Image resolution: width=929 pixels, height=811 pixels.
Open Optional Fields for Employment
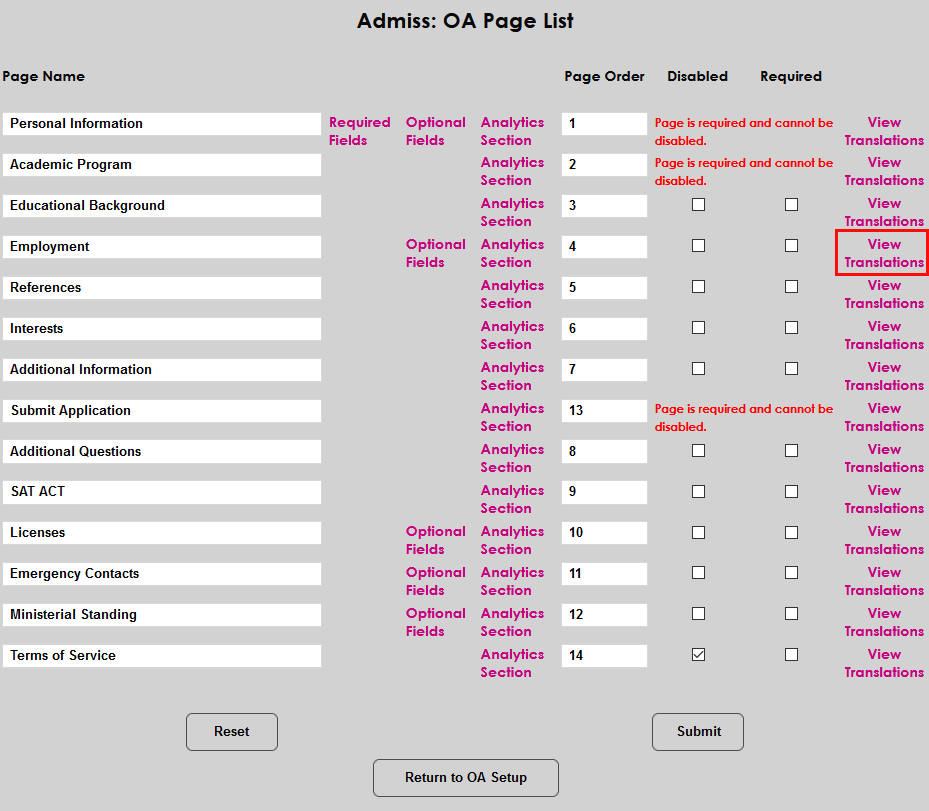coord(435,253)
